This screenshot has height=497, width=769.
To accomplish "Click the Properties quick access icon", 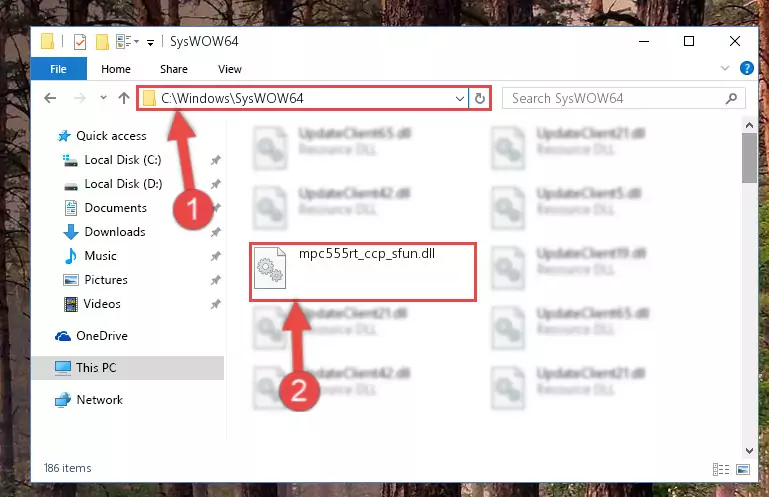I will [80, 42].
